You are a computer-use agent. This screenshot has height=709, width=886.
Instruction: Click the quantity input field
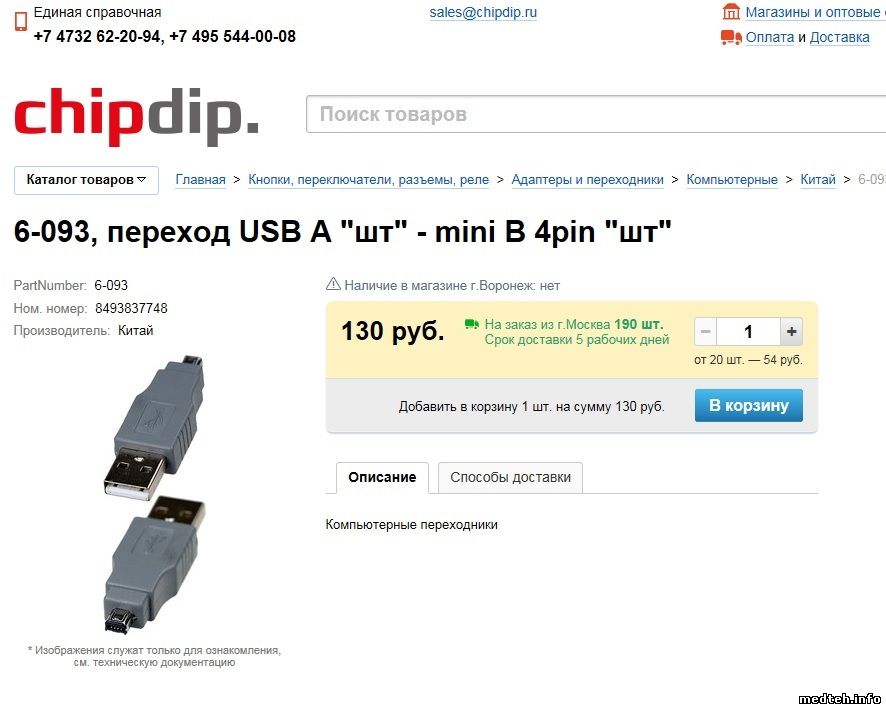[x=748, y=331]
